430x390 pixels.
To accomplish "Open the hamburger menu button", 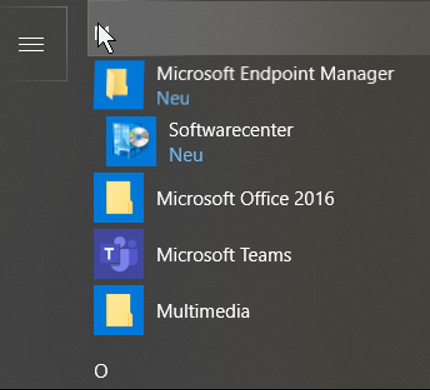I will (31, 44).
